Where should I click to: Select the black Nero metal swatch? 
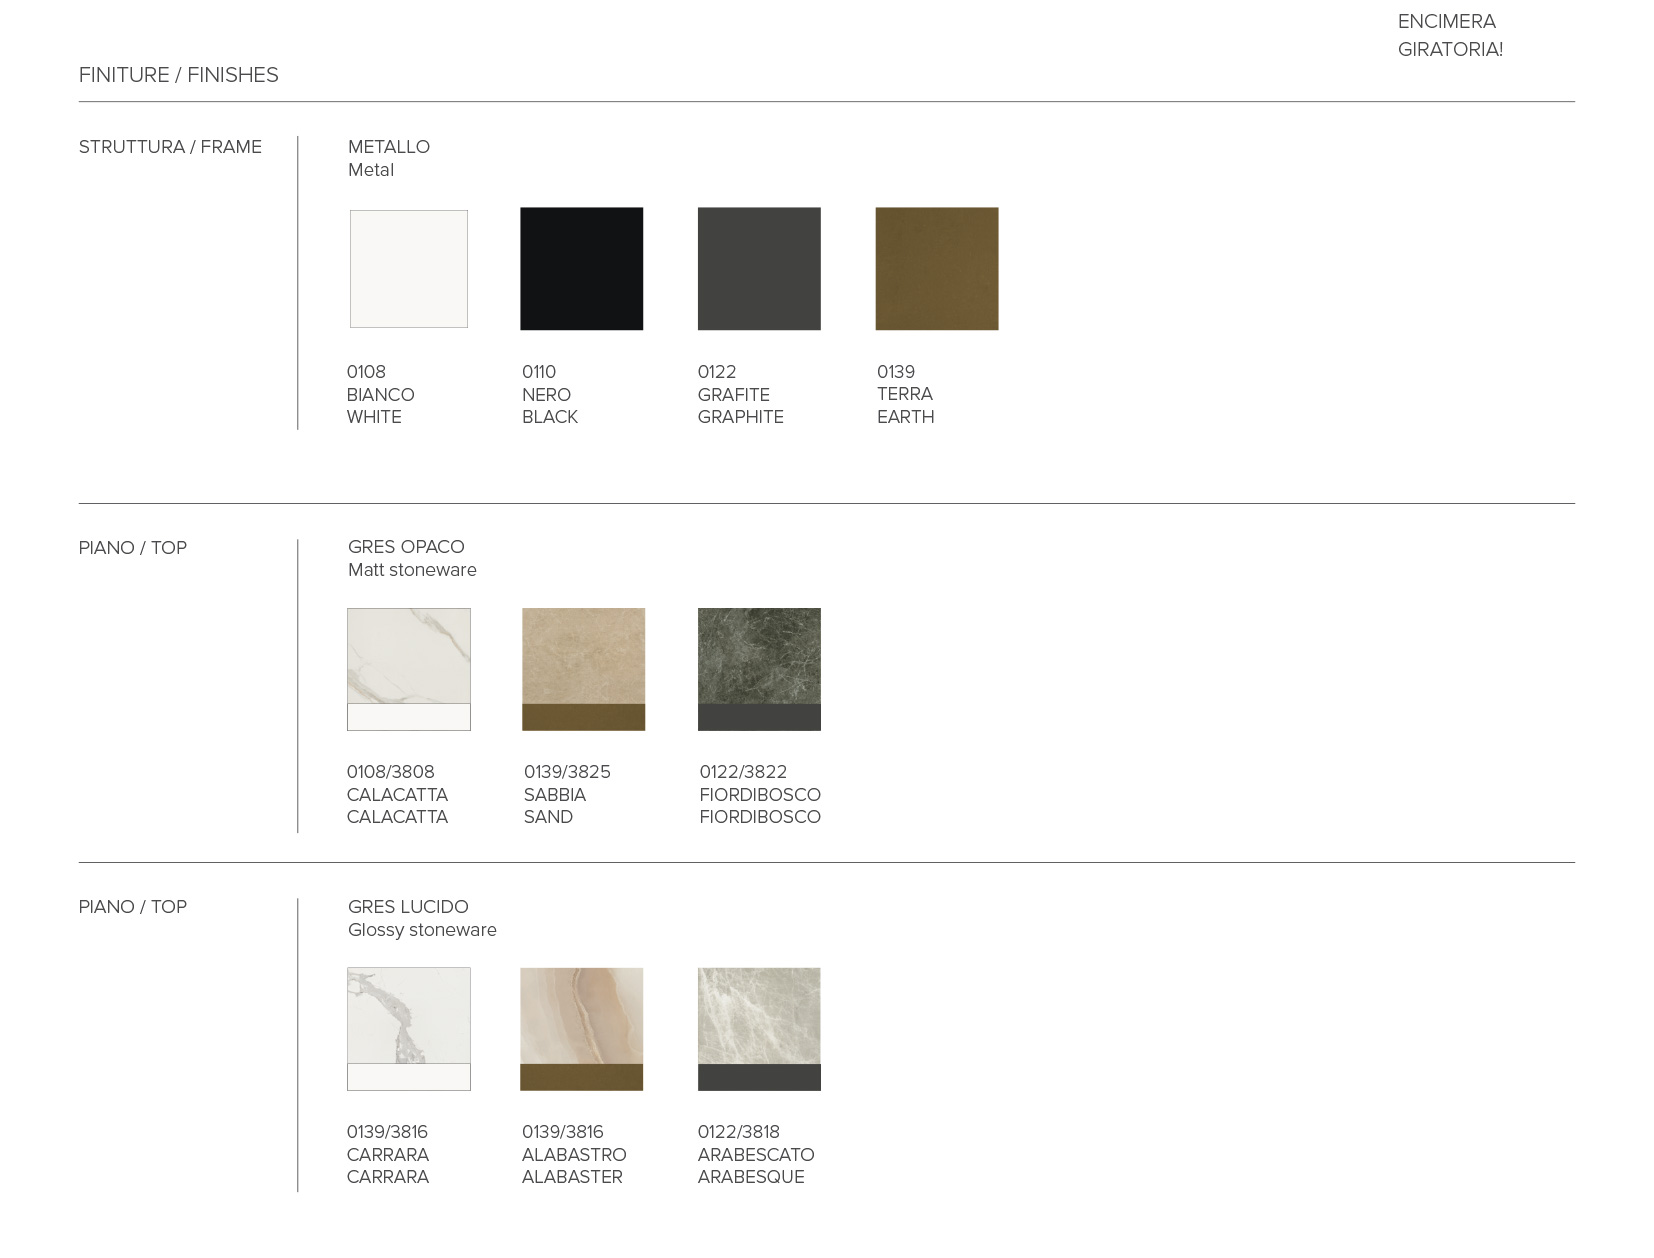tap(581, 268)
